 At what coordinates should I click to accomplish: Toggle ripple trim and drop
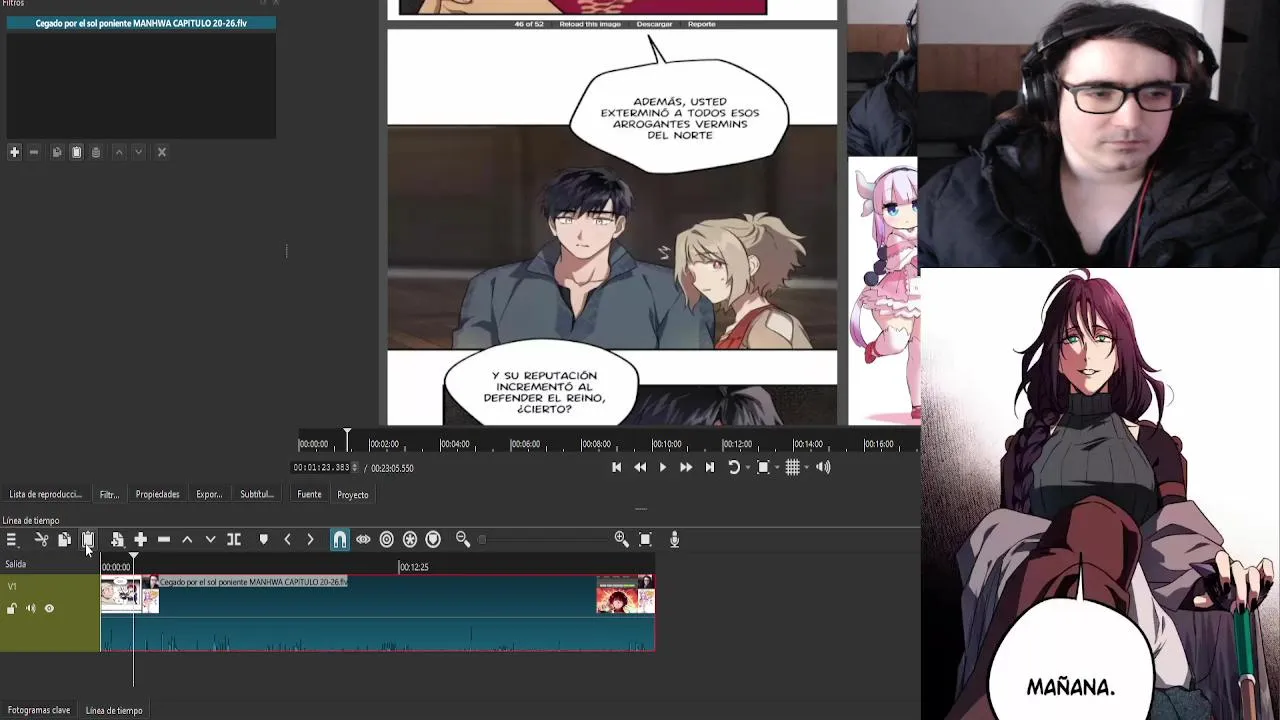[x=387, y=539]
